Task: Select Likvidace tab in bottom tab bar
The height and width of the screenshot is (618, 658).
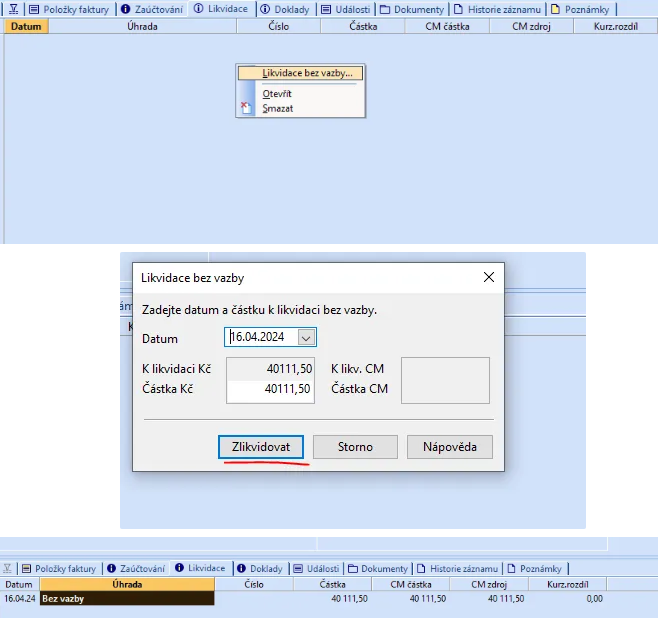Action: tap(201, 568)
